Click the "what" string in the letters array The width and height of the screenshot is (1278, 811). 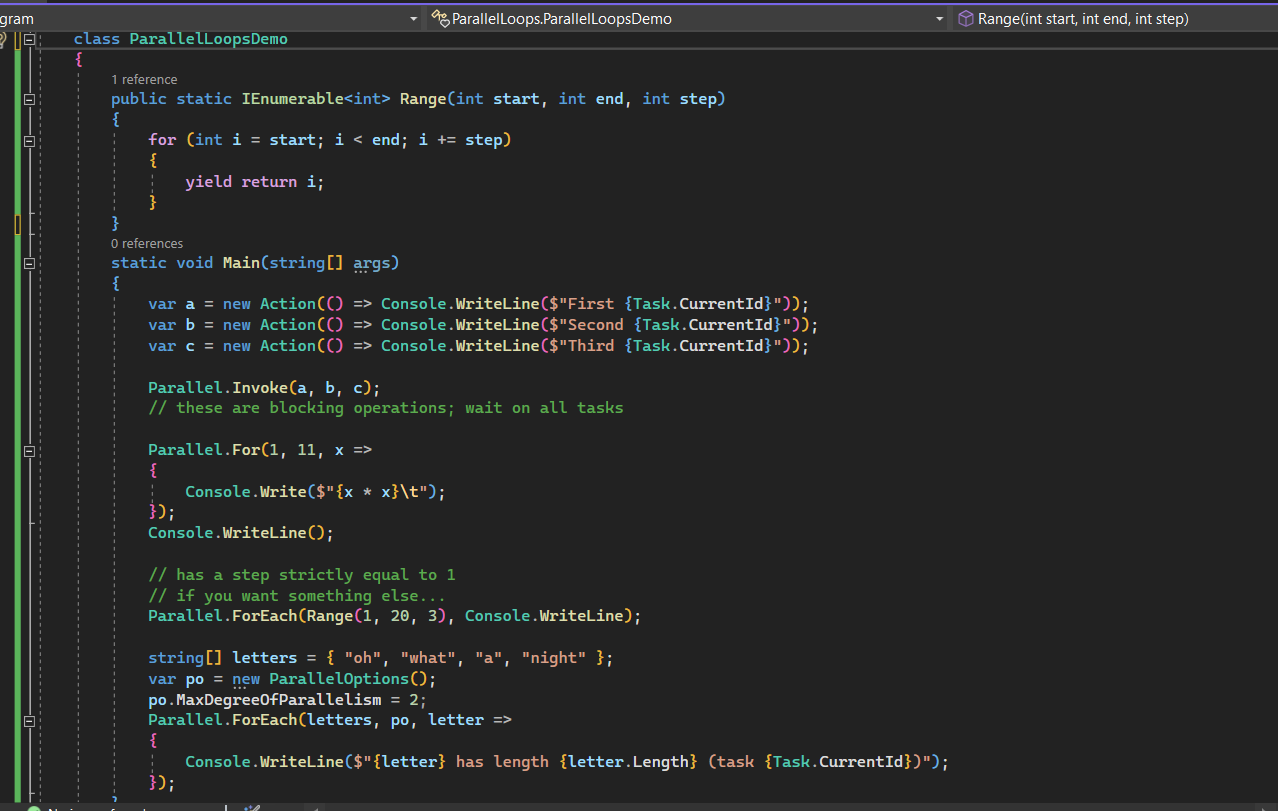click(x=428, y=657)
